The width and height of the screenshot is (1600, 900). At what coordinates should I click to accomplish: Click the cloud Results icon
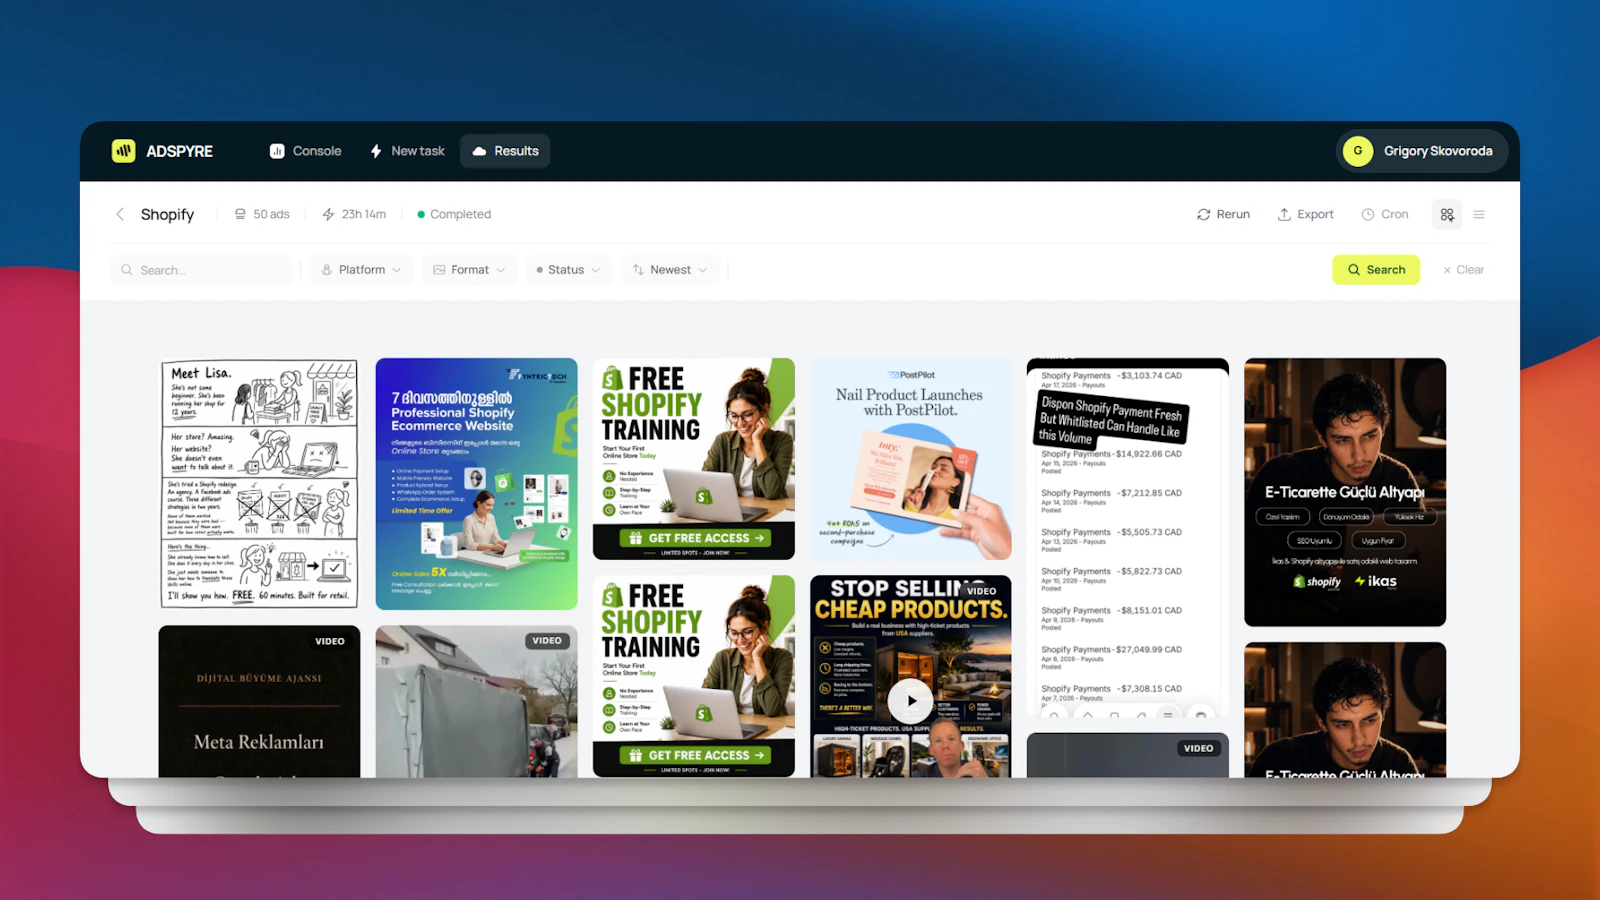479,151
